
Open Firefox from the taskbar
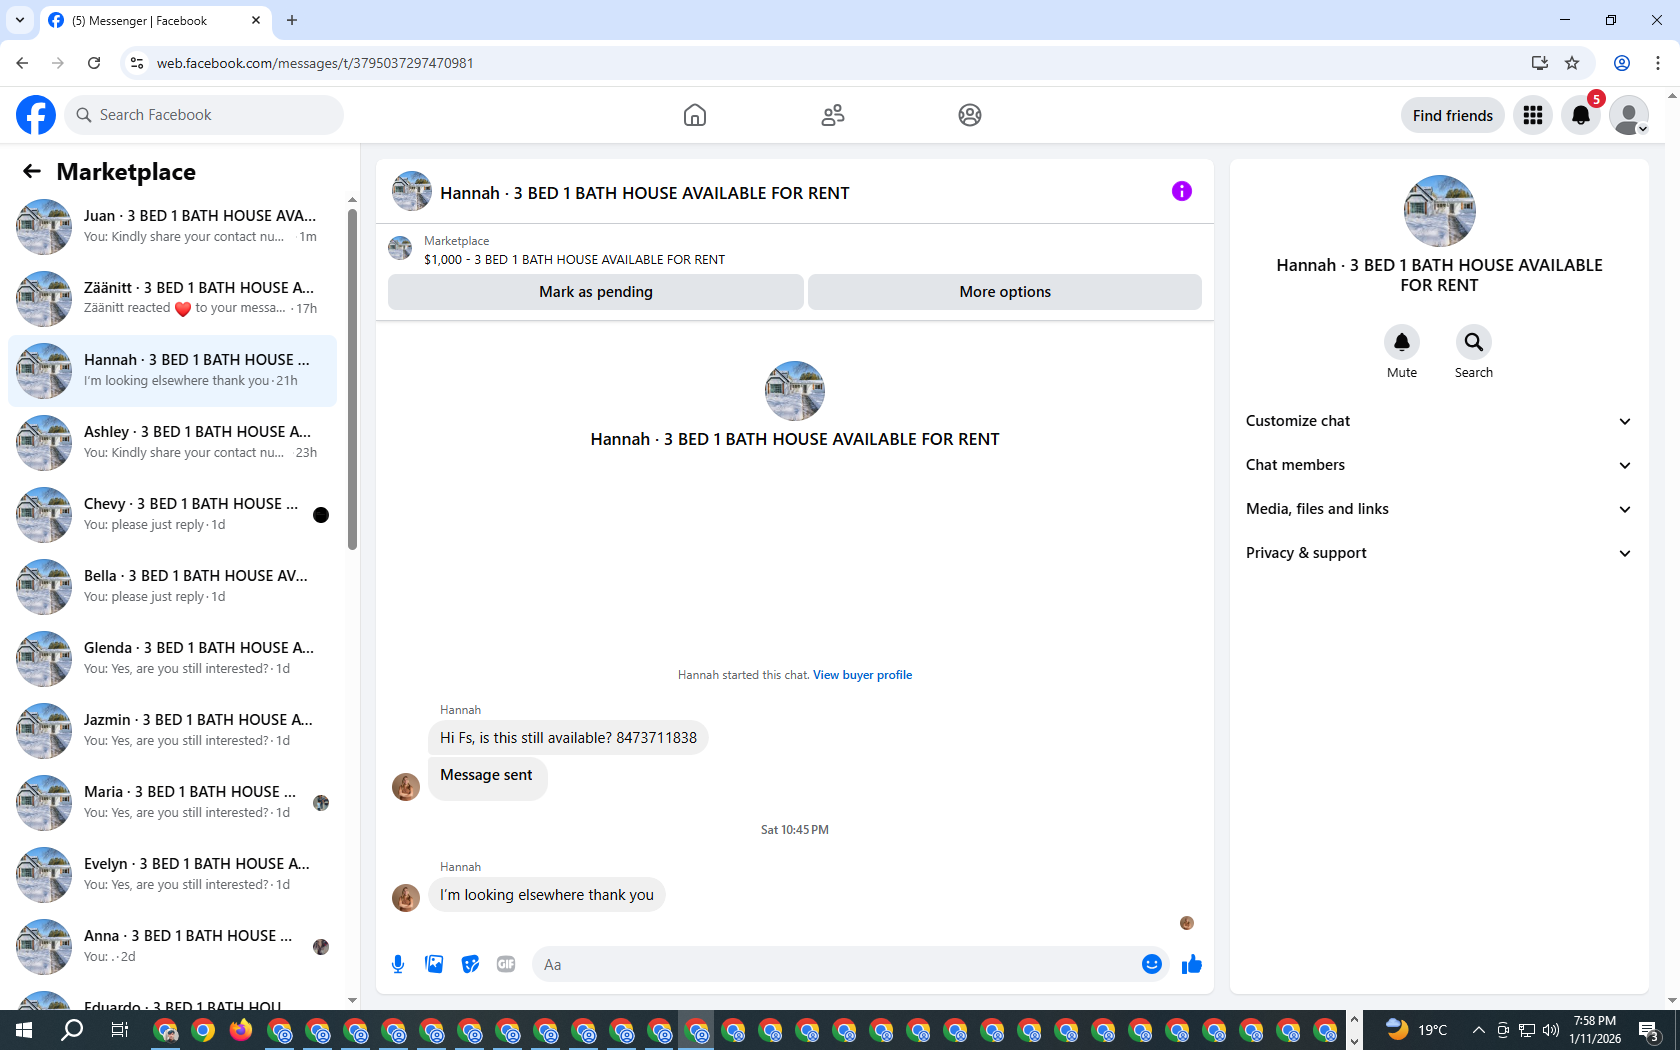241,1030
